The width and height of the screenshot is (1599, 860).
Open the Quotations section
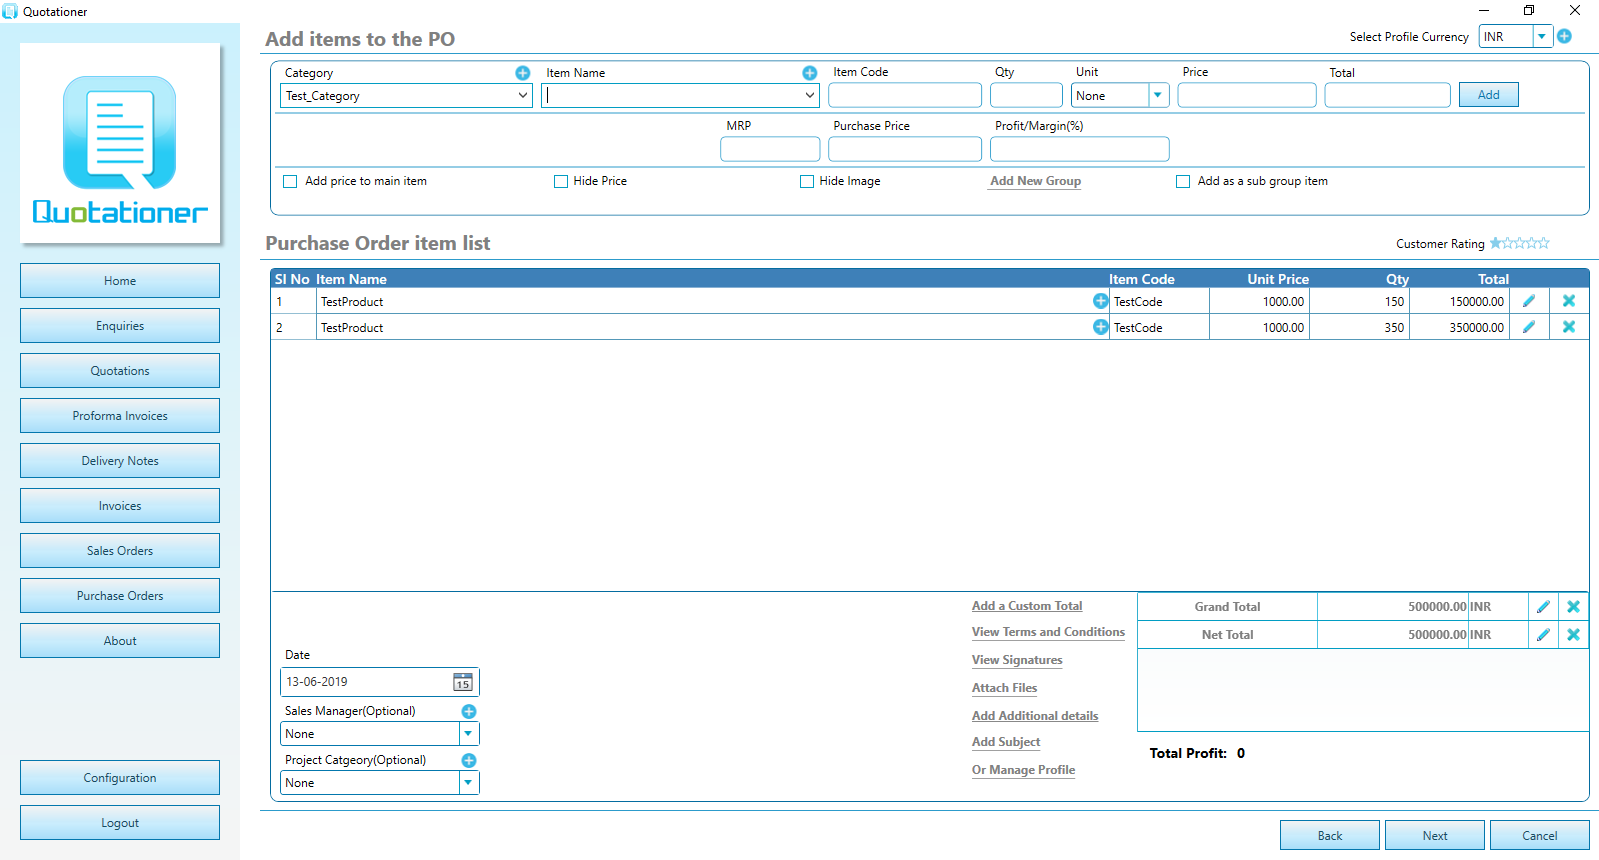[120, 371]
